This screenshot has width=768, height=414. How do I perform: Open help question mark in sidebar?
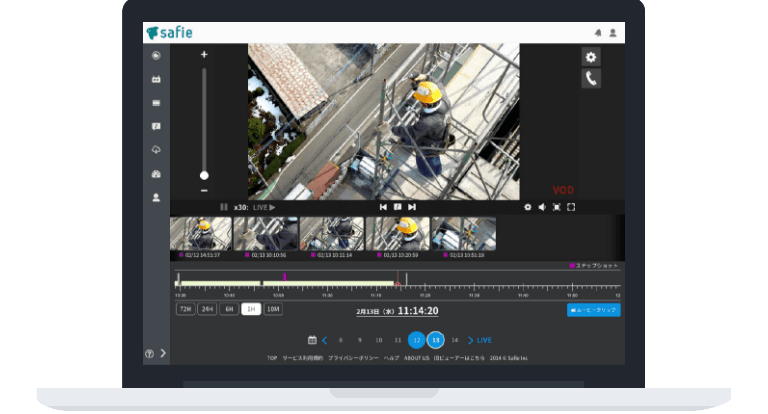pyautogui.click(x=150, y=353)
